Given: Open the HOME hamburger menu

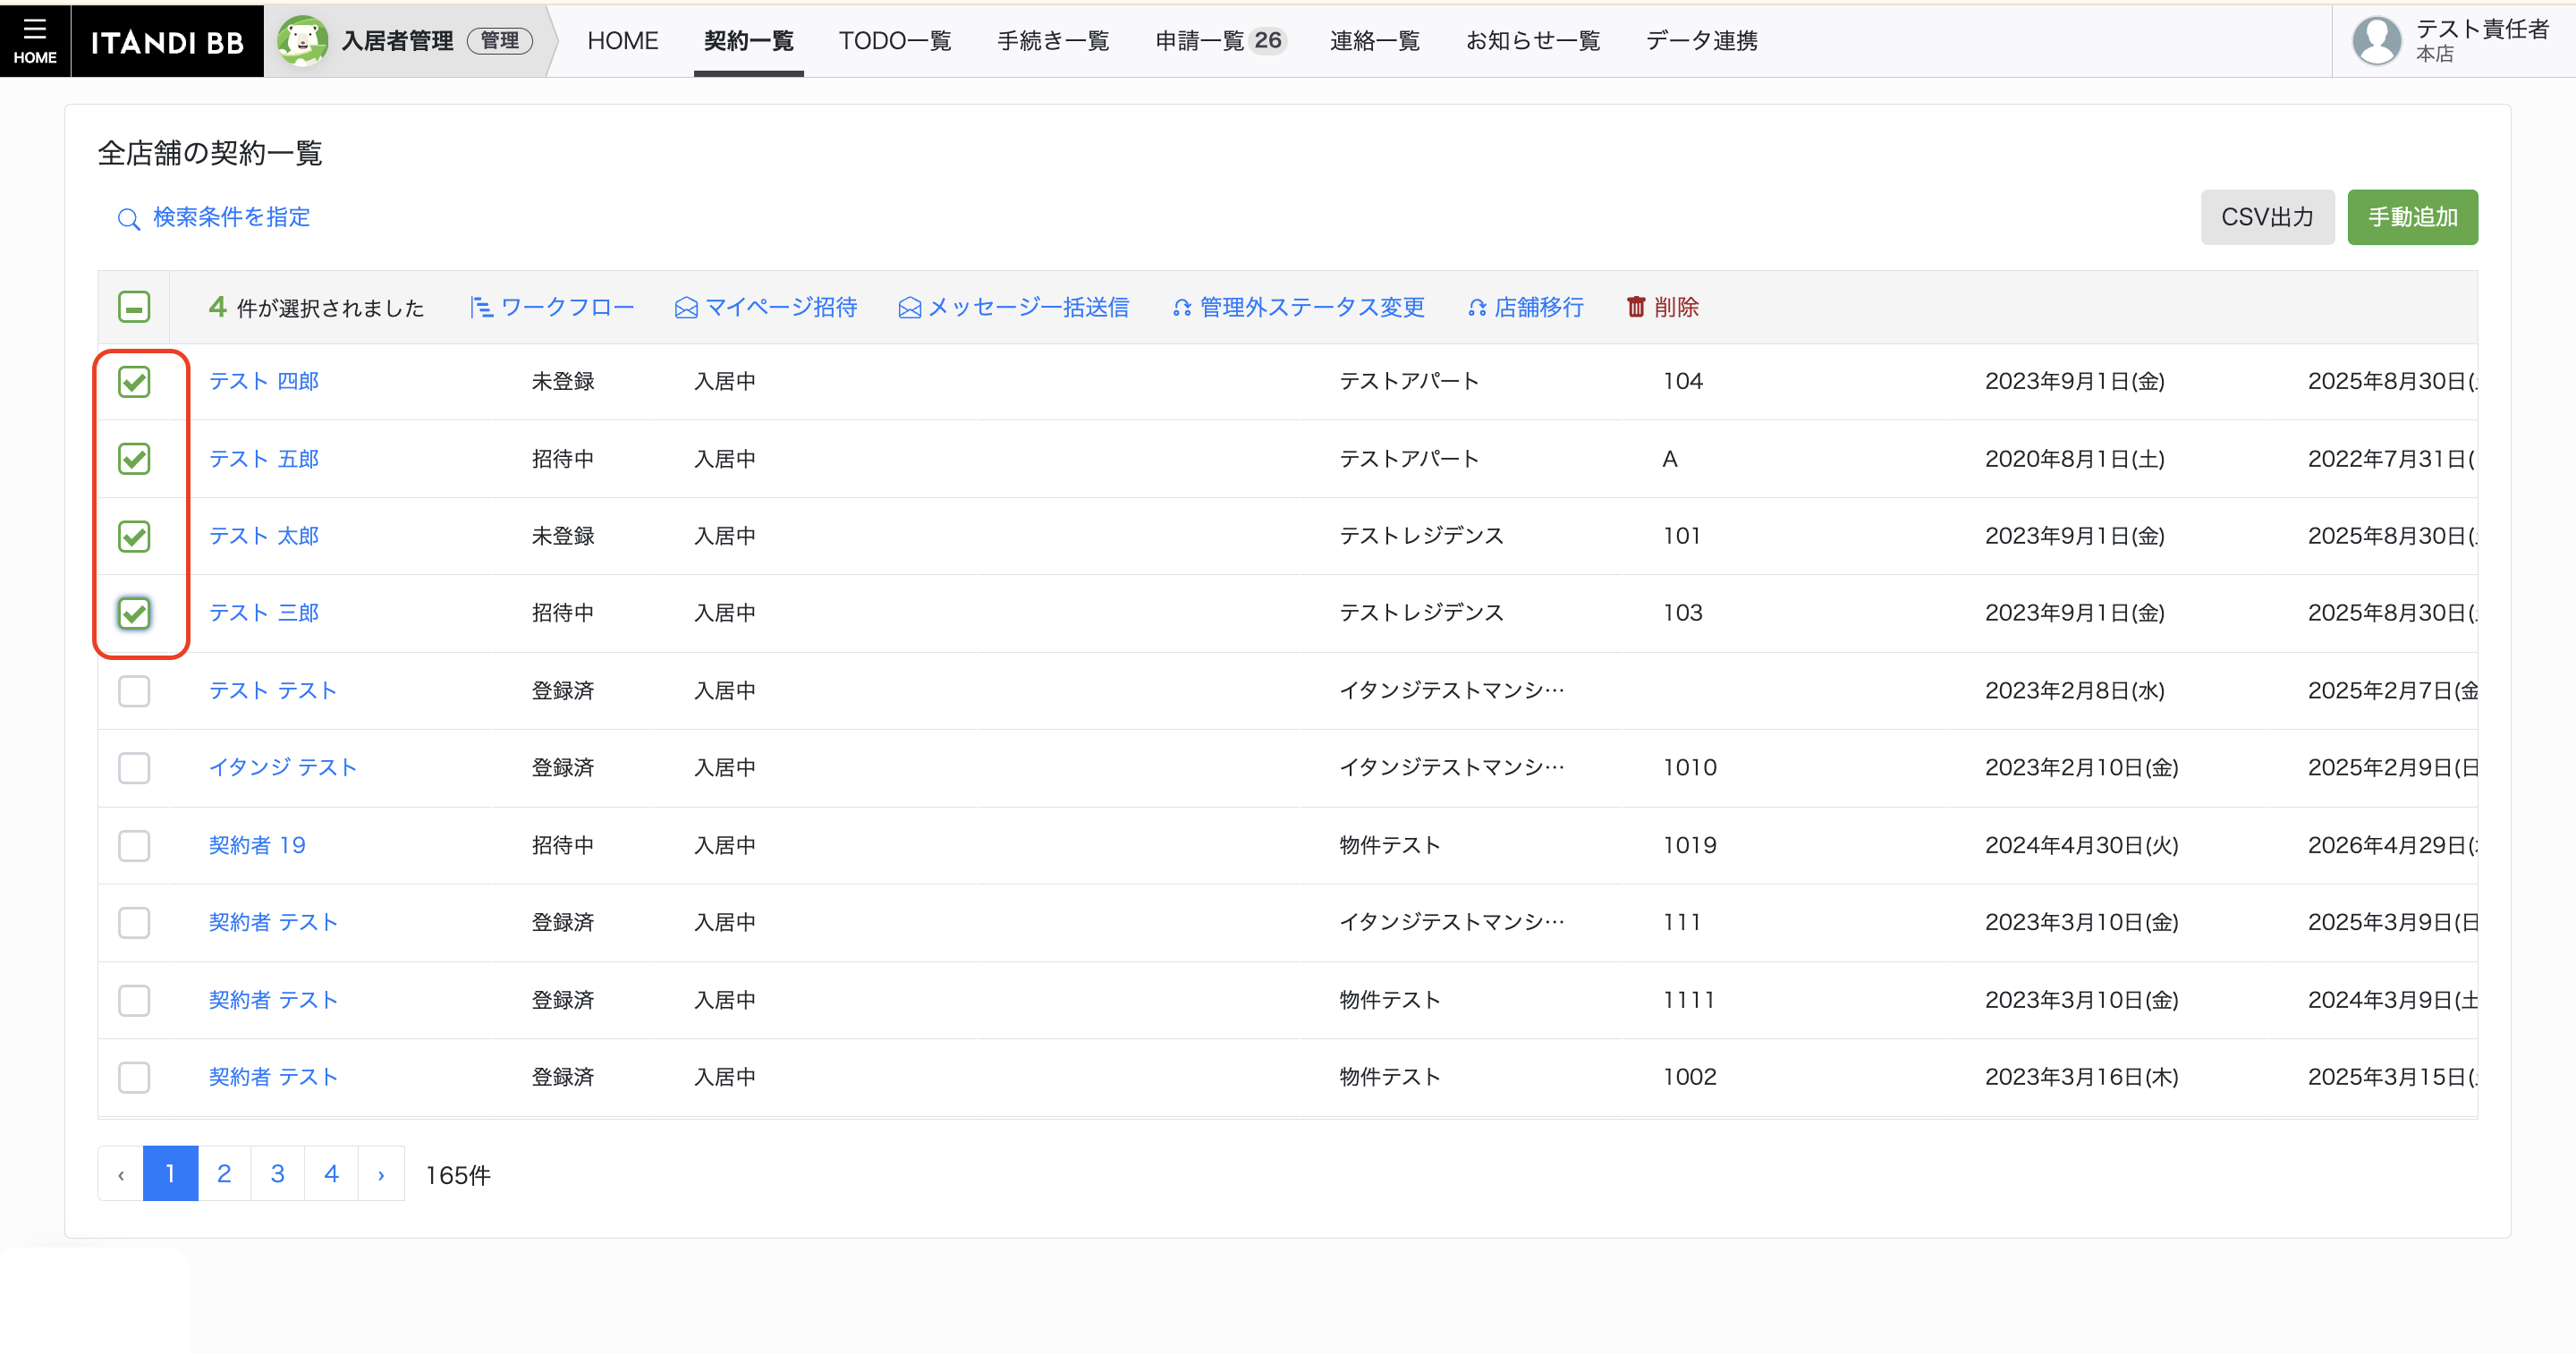Looking at the screenshot, I should (x=35, y=41).
